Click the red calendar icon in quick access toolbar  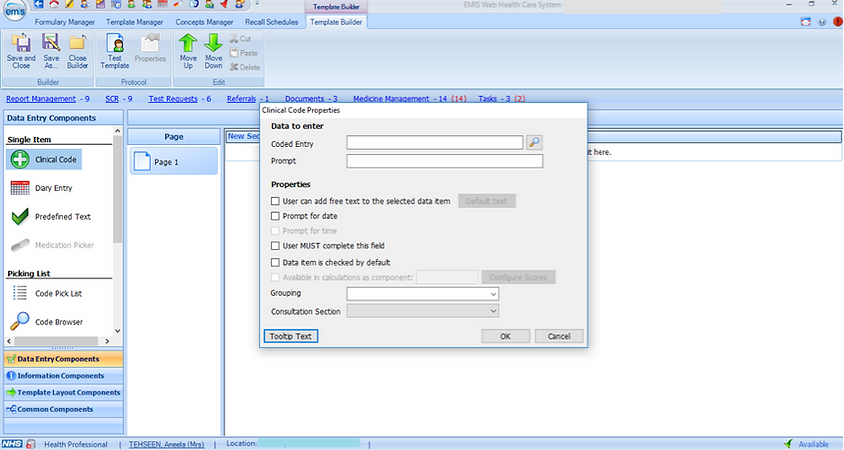(163, 4)
